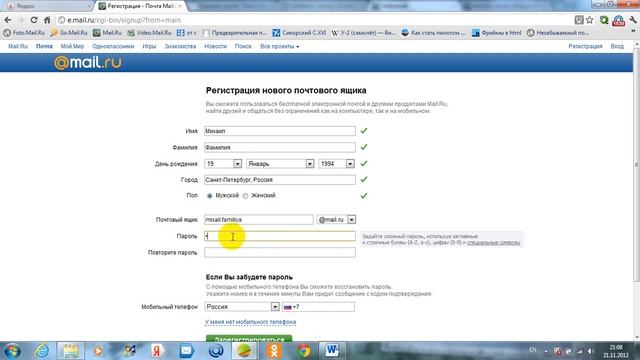Open Windows Explorer from the taskbar
This screenshot has width=640, height=360.
[x=71, y=351]
